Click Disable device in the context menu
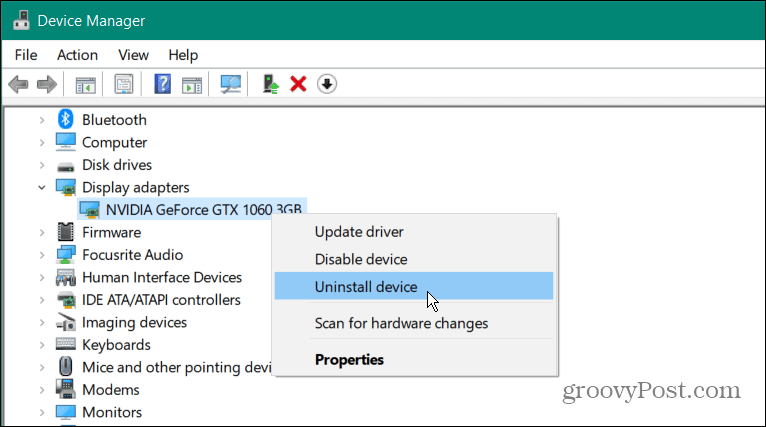The width and height of the screenshot is (766, 427). pyautogui.click(x=362, y=259)
